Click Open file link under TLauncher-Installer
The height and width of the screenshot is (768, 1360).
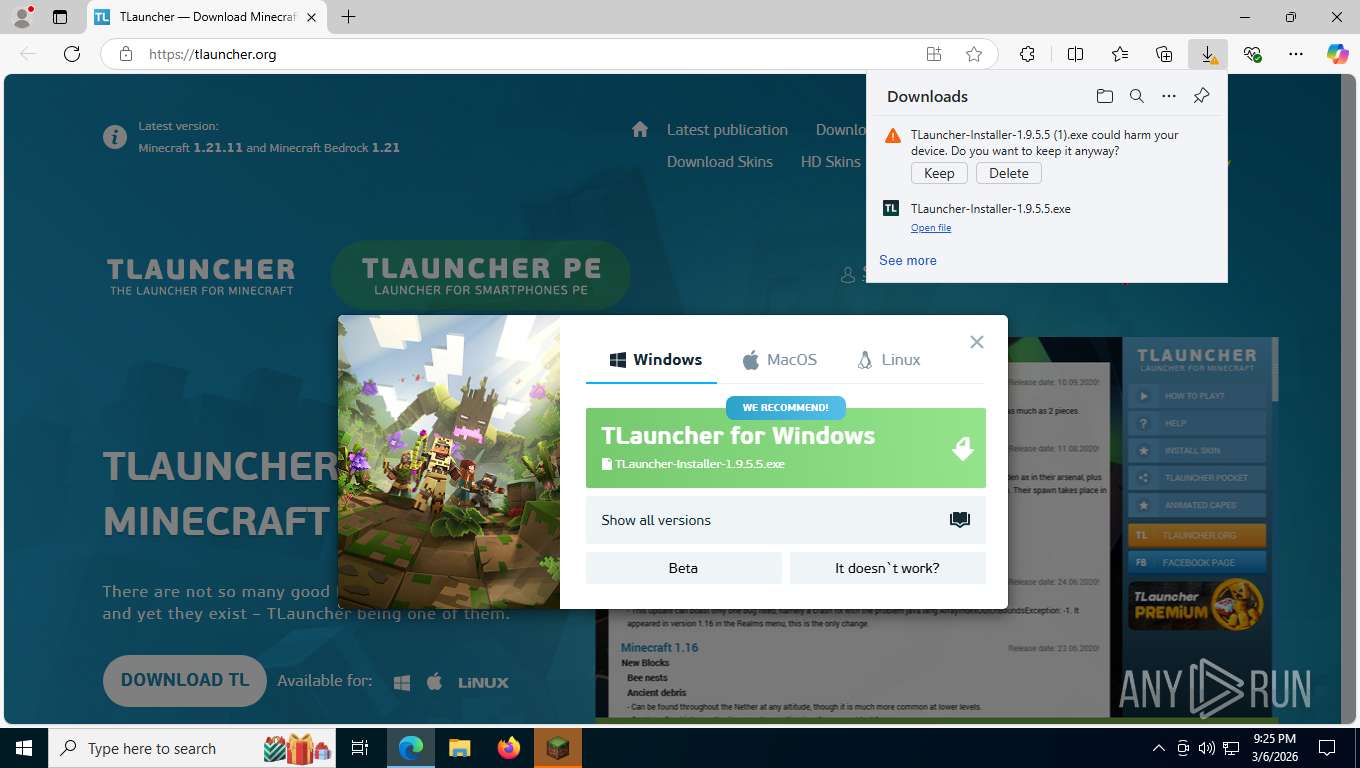pos(931,228)
